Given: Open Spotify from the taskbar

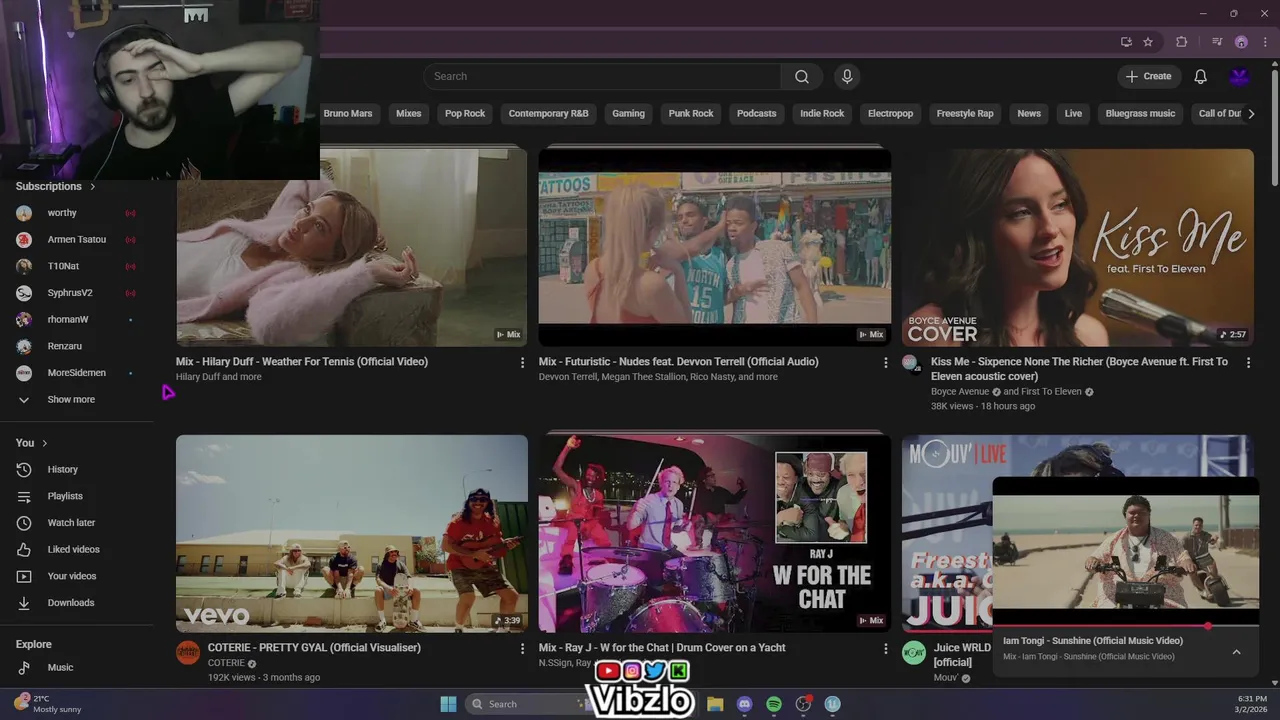Looking at the screenshot, I should (774, 704).
